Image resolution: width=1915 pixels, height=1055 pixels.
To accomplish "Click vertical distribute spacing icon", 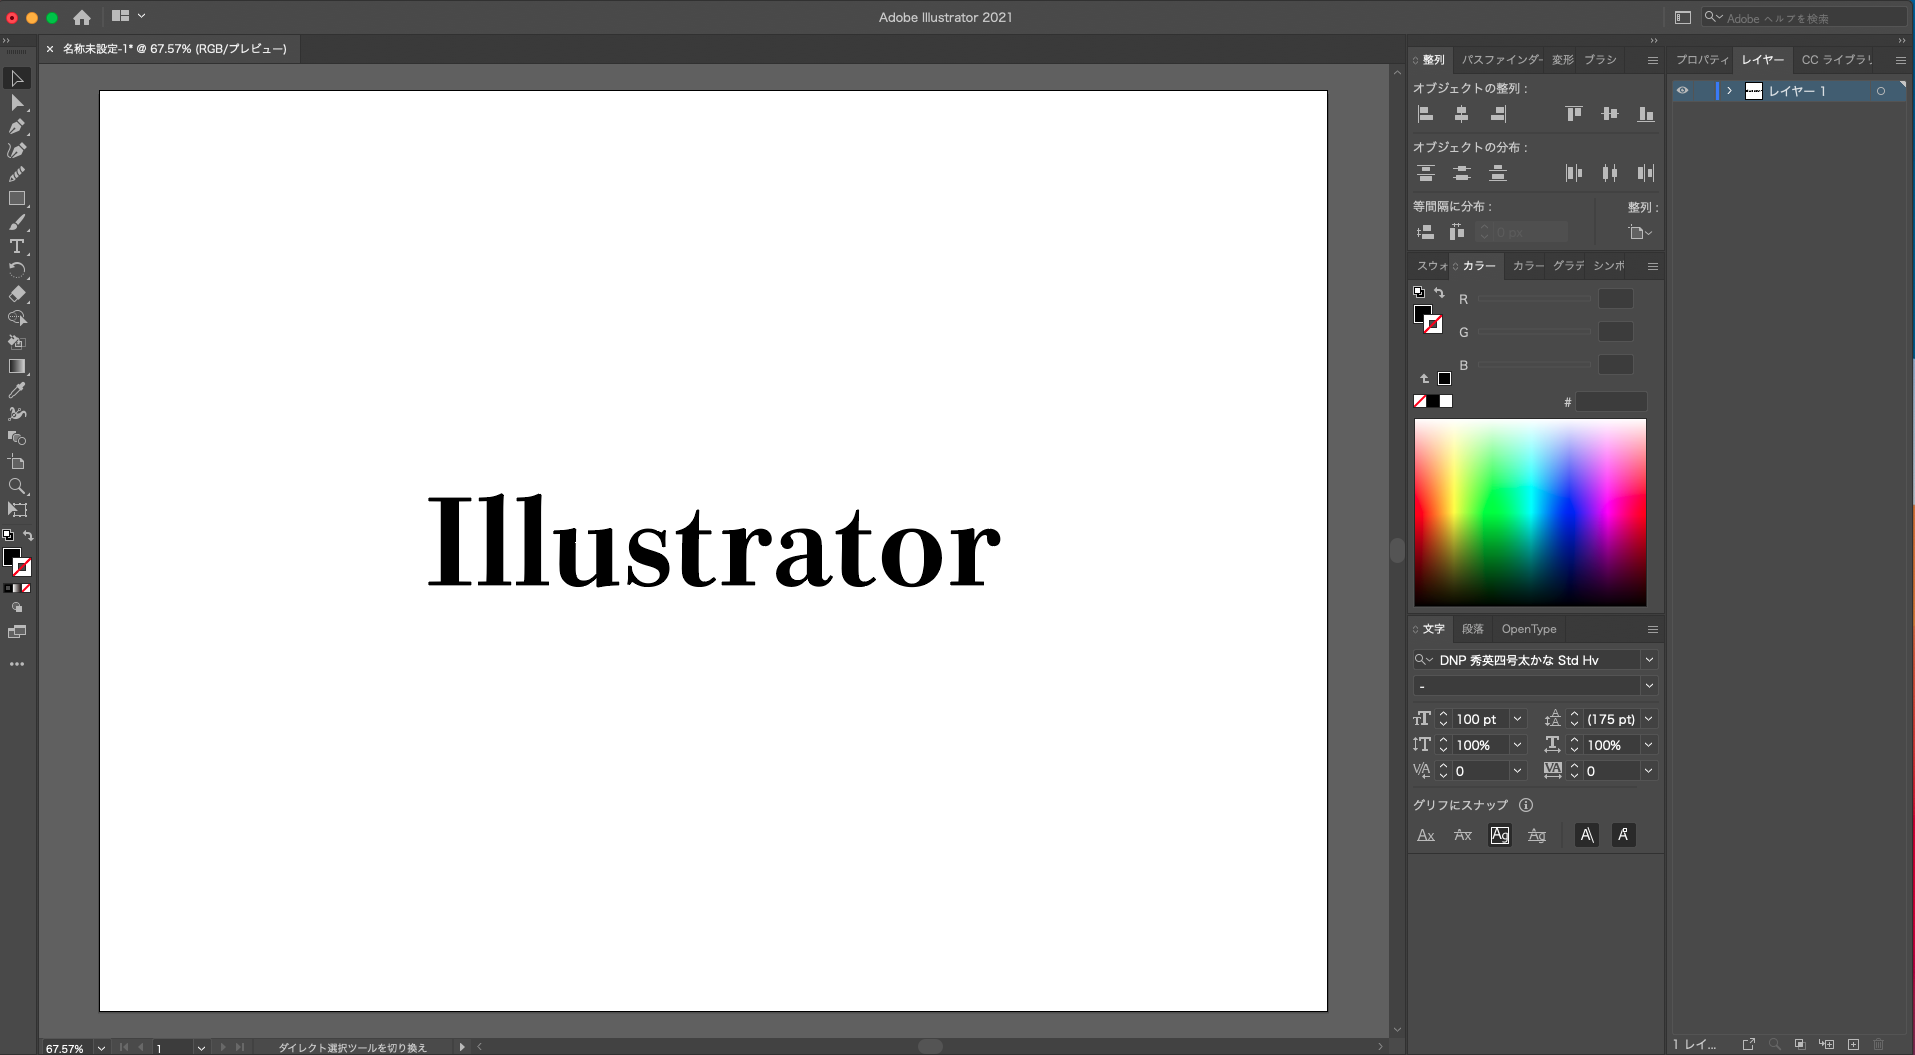I will click(1426, 232).
